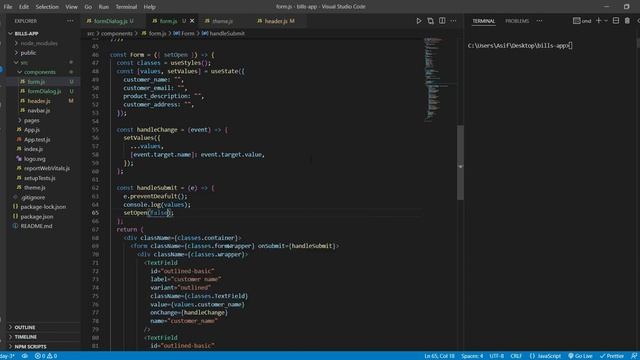
Task: Open the Terminal menu
Action: pyautogui.click(x=126, y=7)
